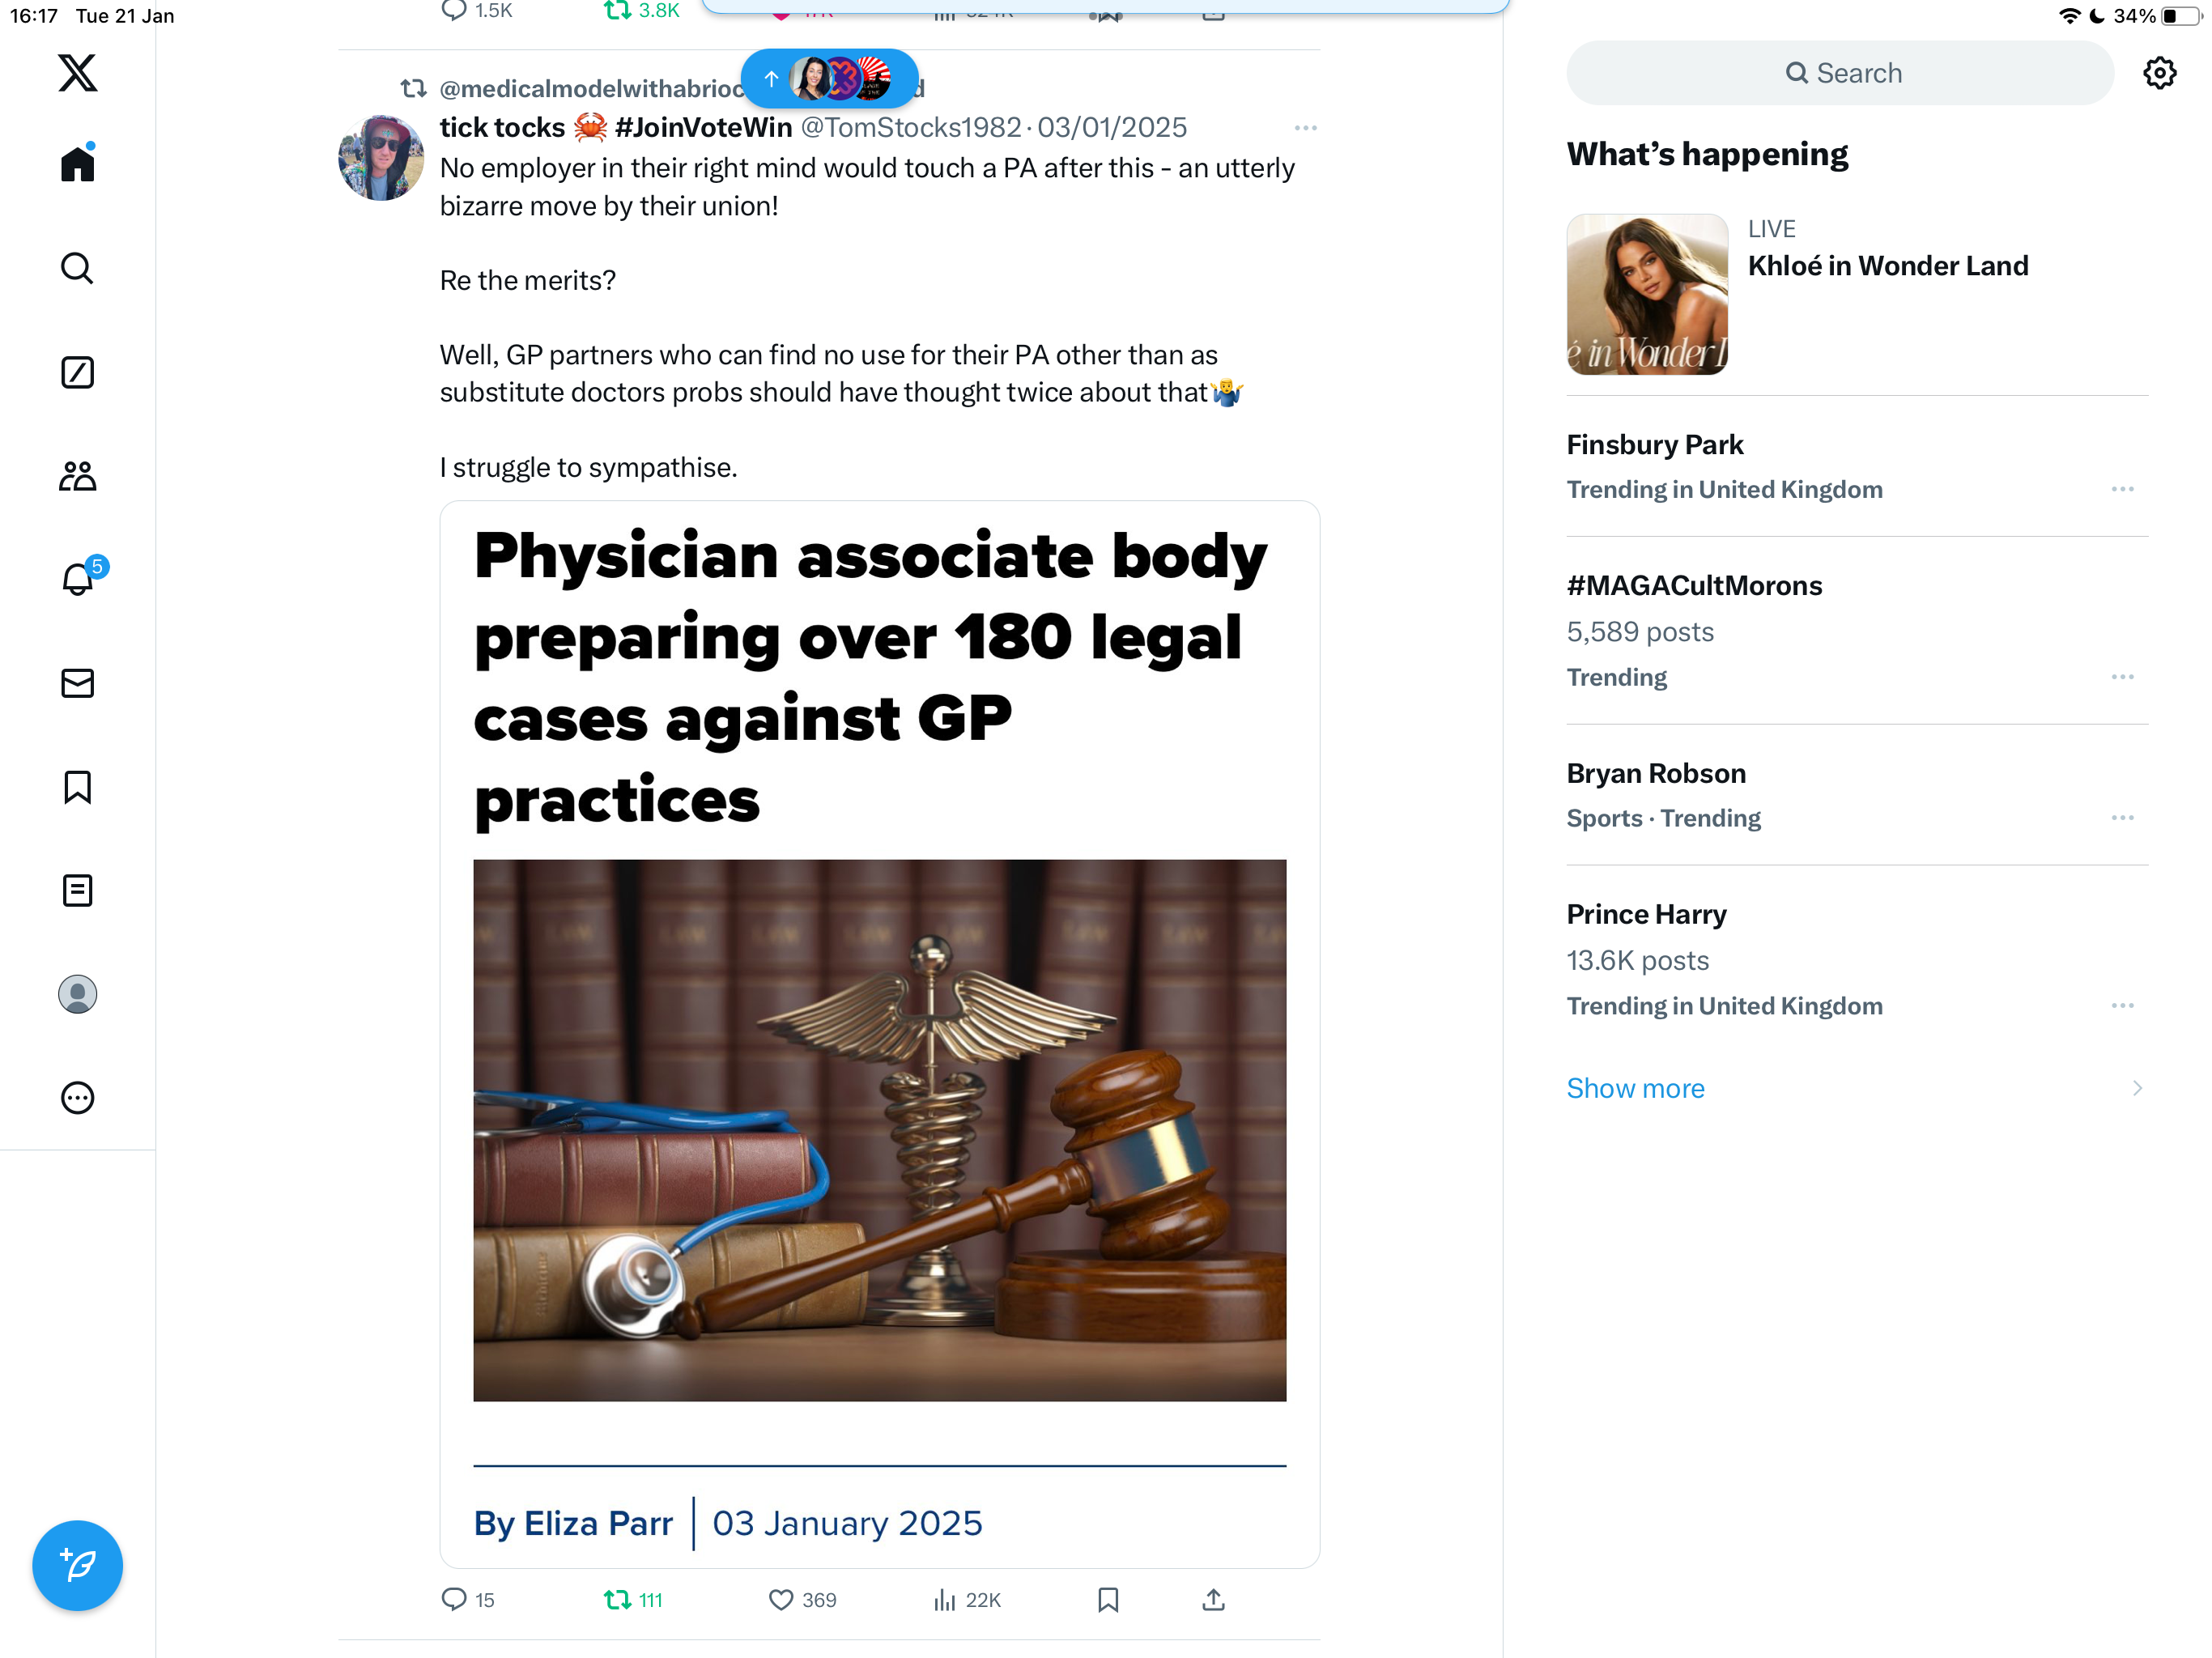Screen dimensions: 2212x1658
Task: Go to Home tab in sidebar
Action: [x=77, y=162]
